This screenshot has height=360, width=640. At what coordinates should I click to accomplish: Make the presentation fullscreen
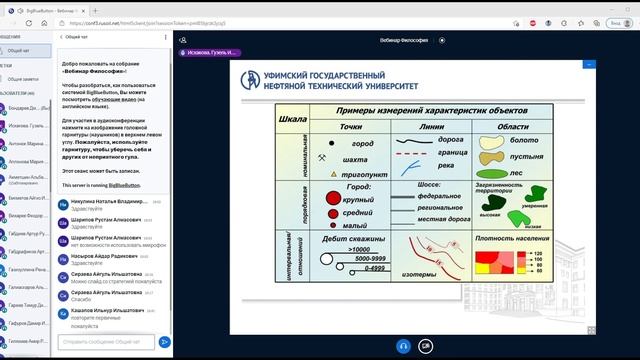pyautogui.click(x=591, y=330)
